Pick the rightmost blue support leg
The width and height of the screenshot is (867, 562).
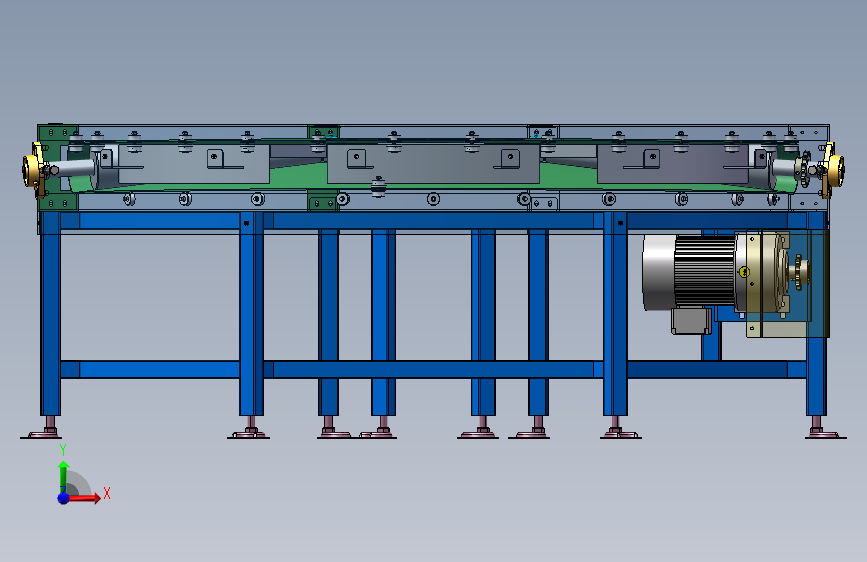point(816,314)
